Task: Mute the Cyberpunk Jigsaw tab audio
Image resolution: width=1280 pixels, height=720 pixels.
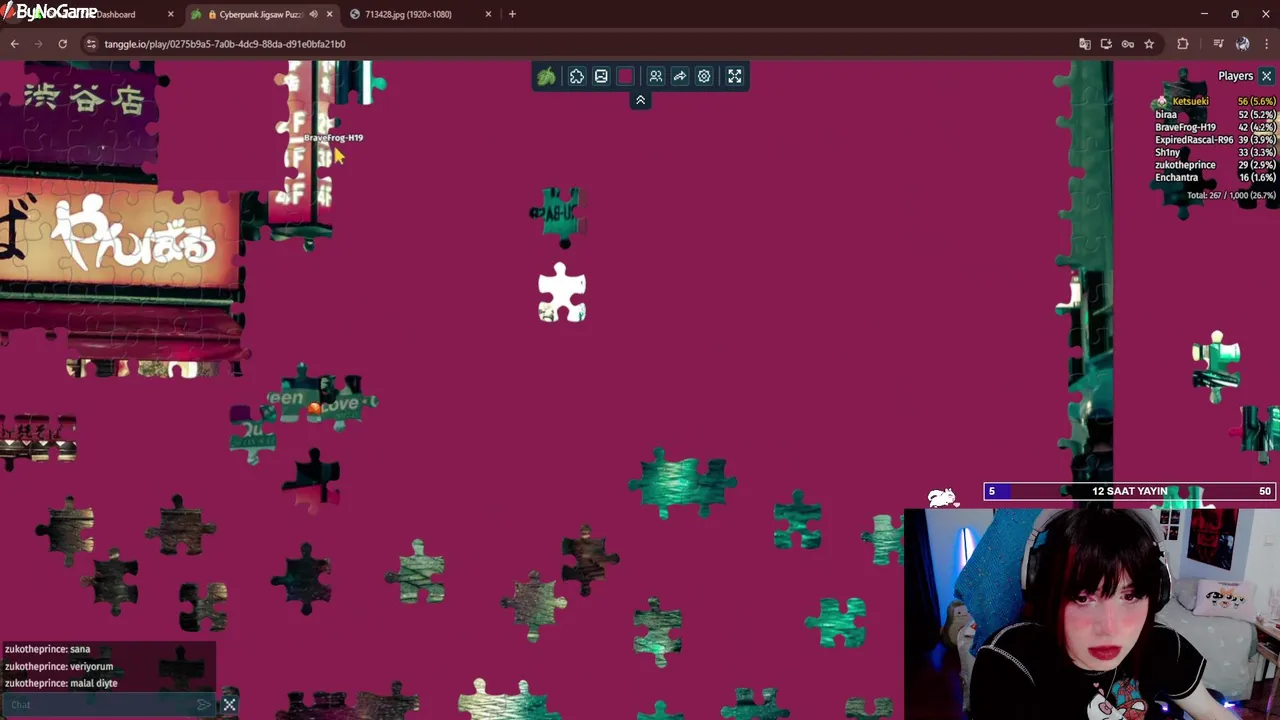Action: 313,14
